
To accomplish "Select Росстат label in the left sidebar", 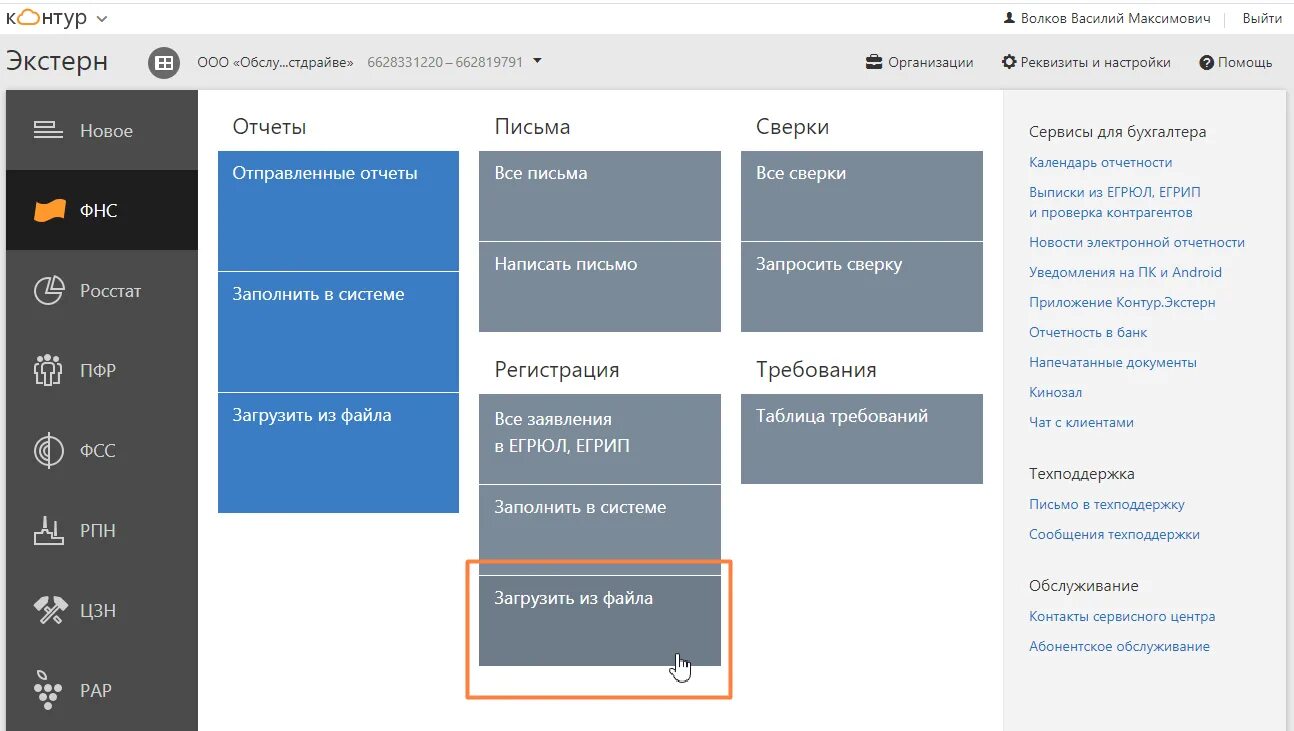I will click(111, 291).
